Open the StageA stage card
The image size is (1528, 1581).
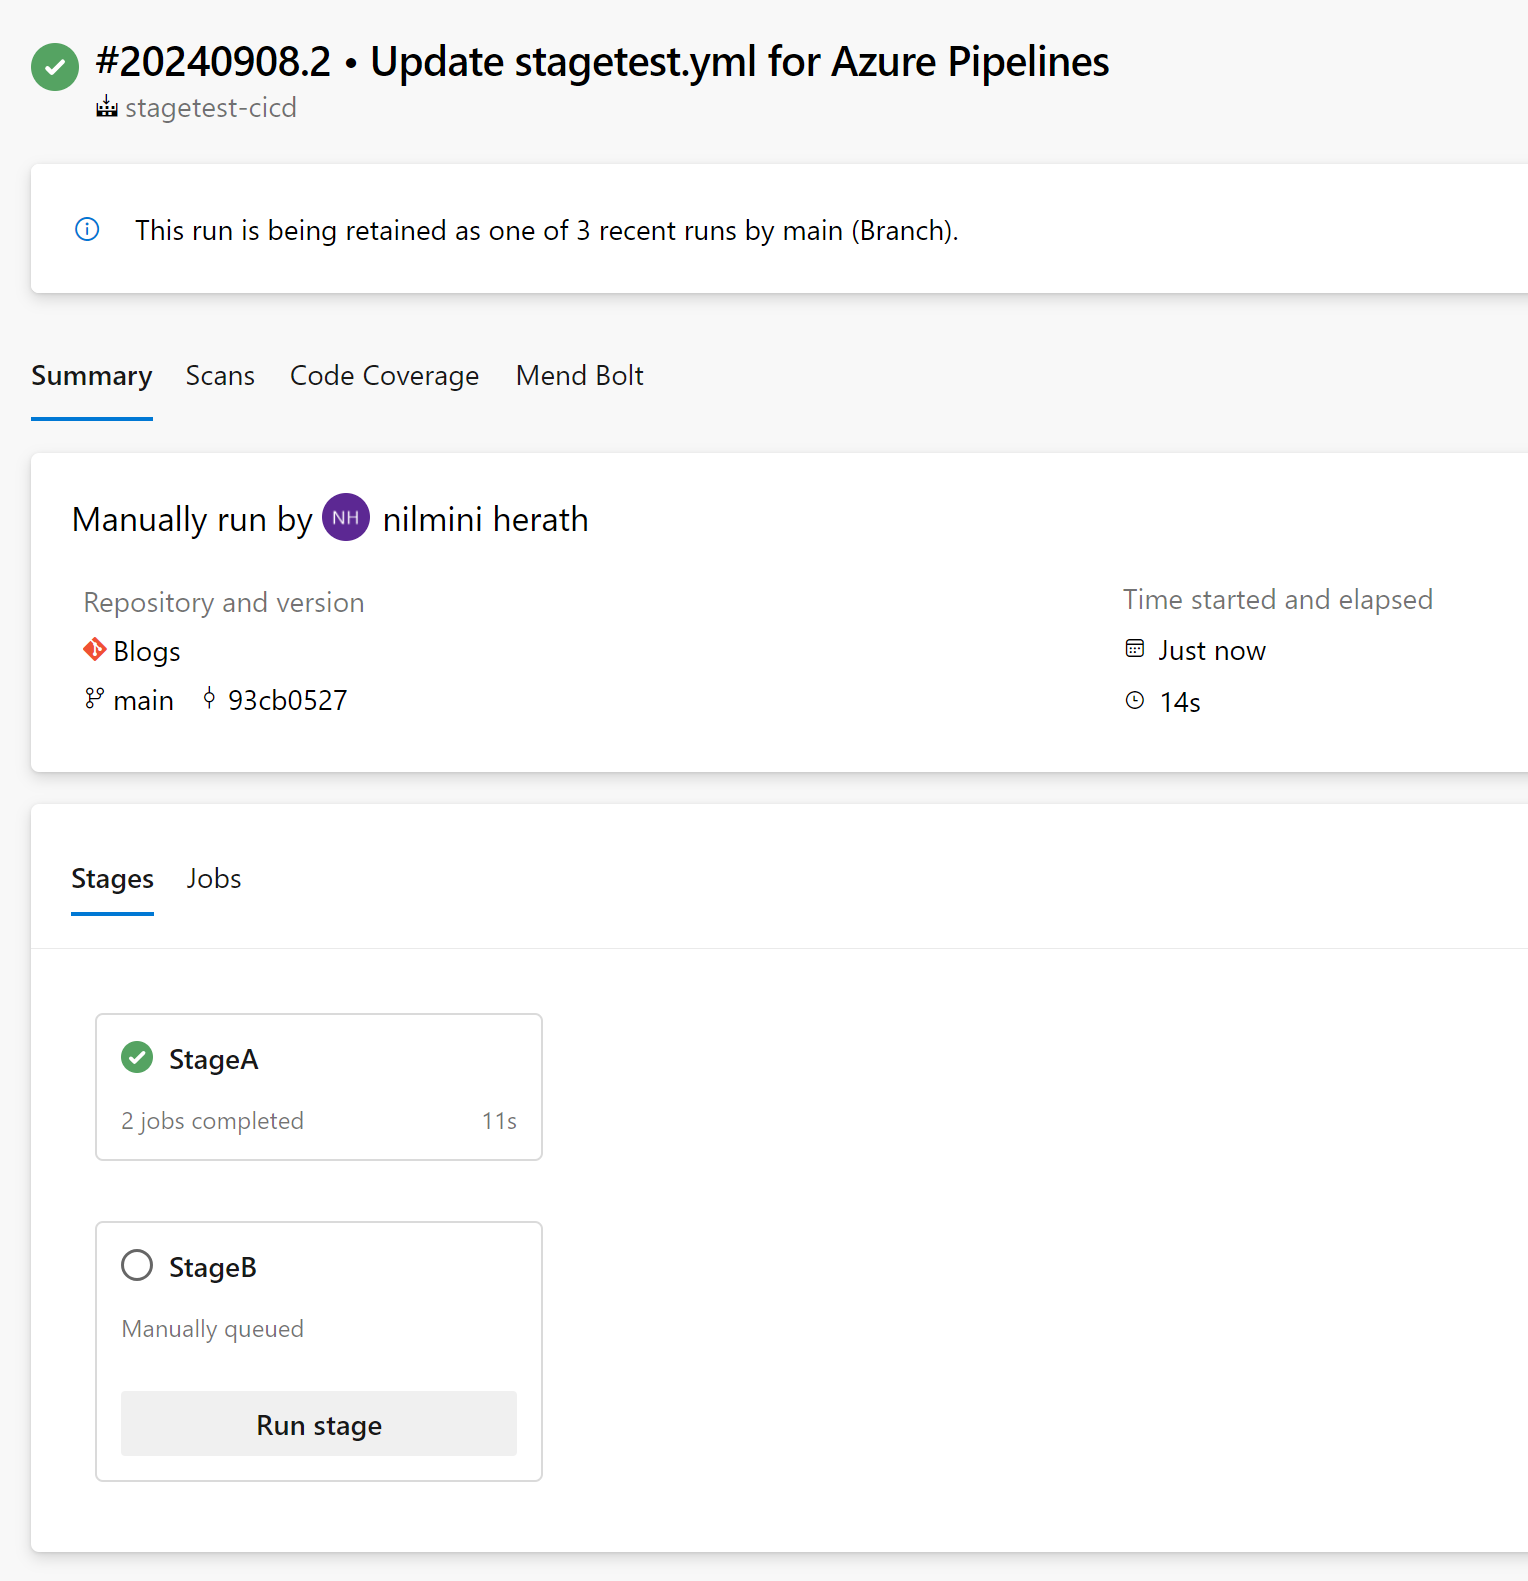(319, 1087)
